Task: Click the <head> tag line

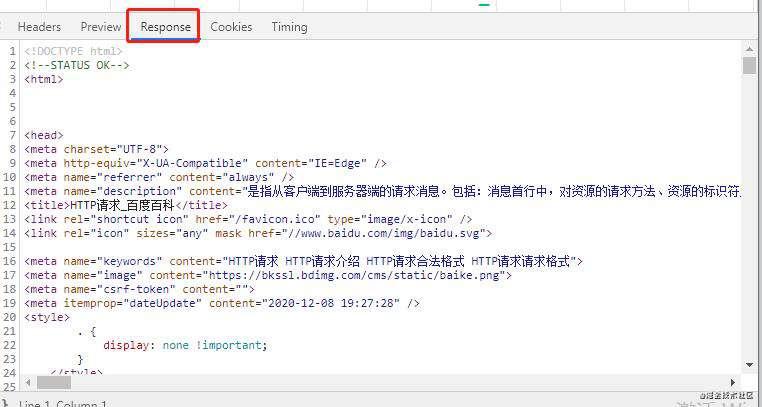Action: click(x=44, y=135)
